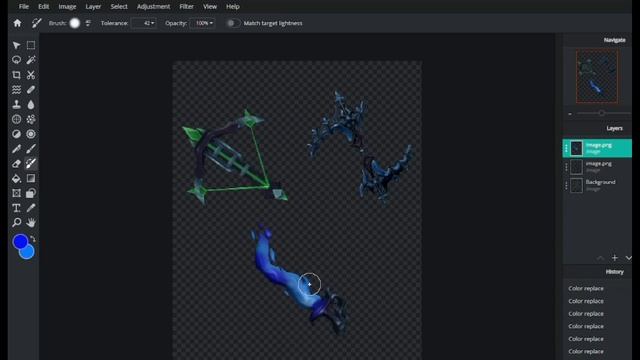Click the layer panel down chevron

pyautogui.click(x=629, y=258)
